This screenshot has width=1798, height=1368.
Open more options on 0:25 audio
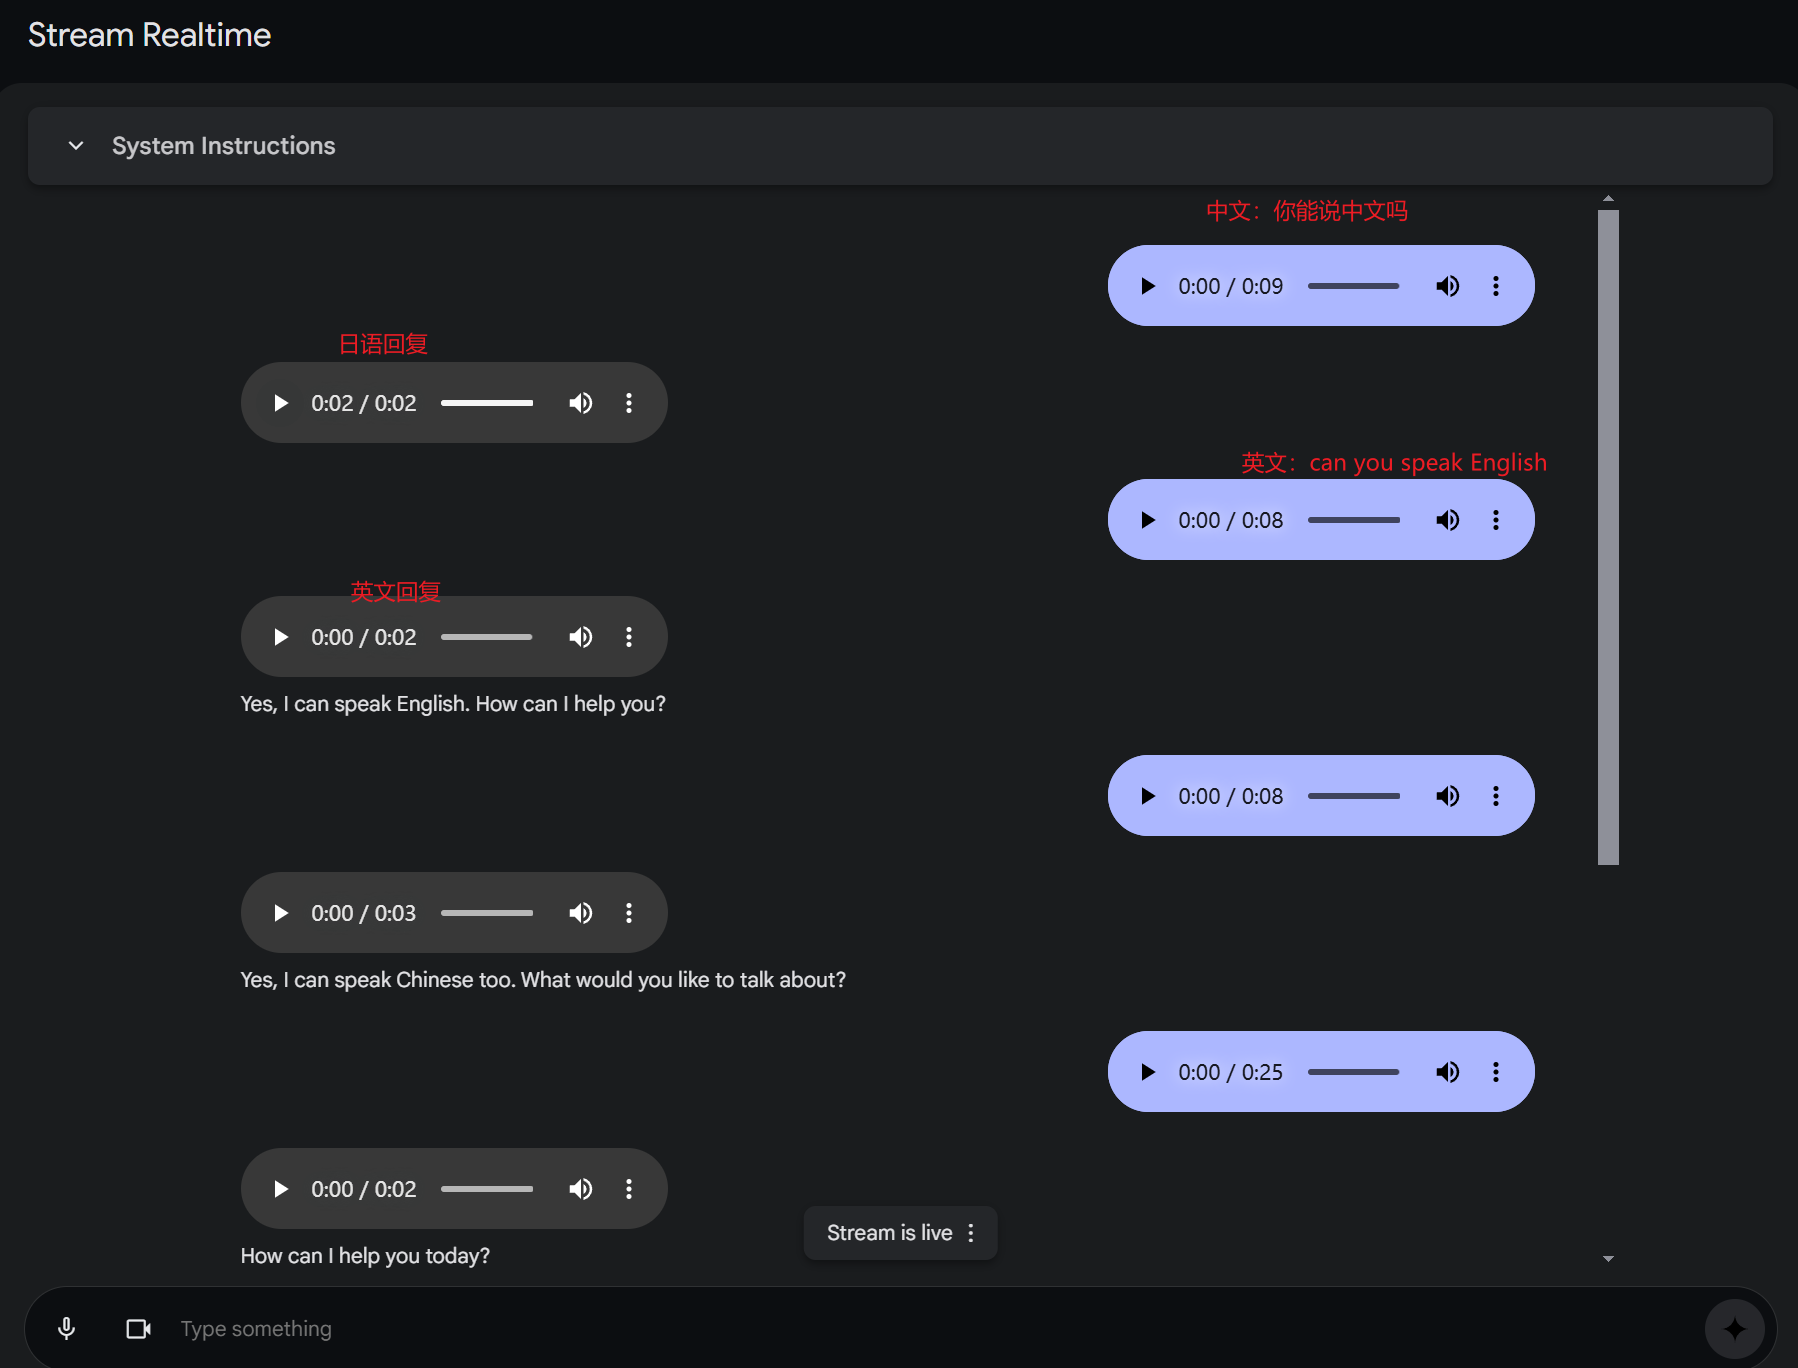pos(1496,1072)
